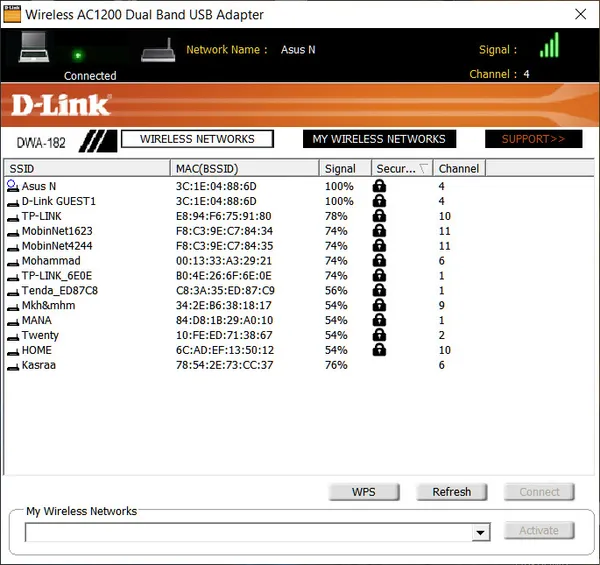Viewport: 600px width, 565px height.
Task: Close the Wireless AC1200 adapter window
Action: tap(580, 14)
